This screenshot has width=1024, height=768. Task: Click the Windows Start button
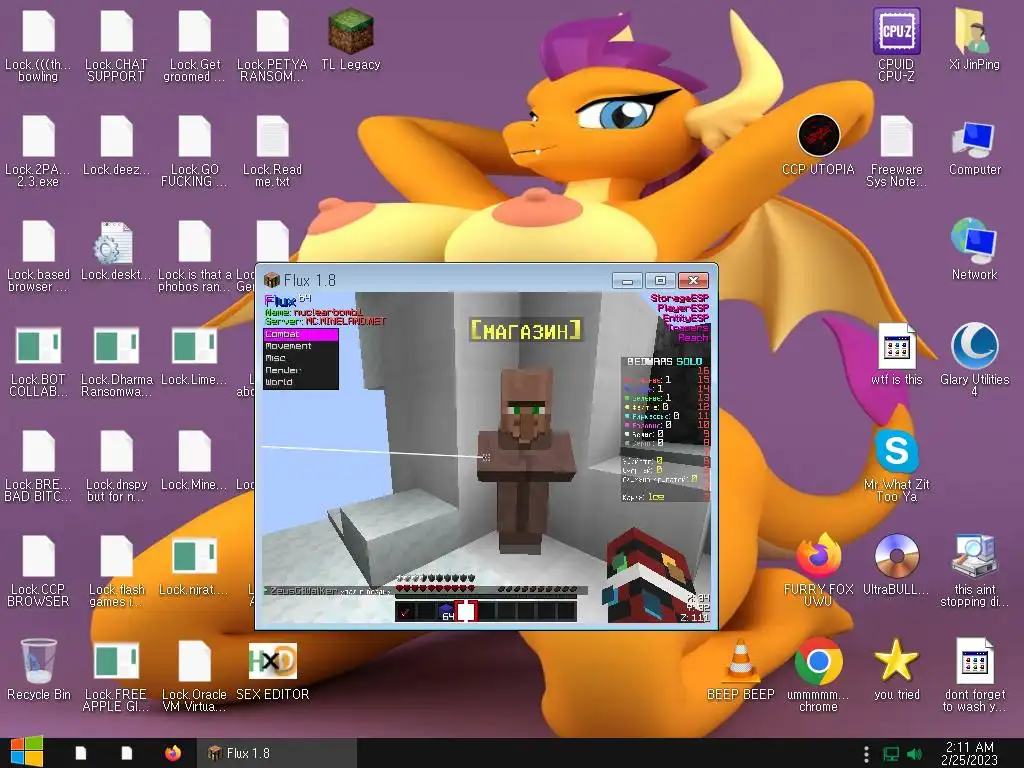pos(27,752)
